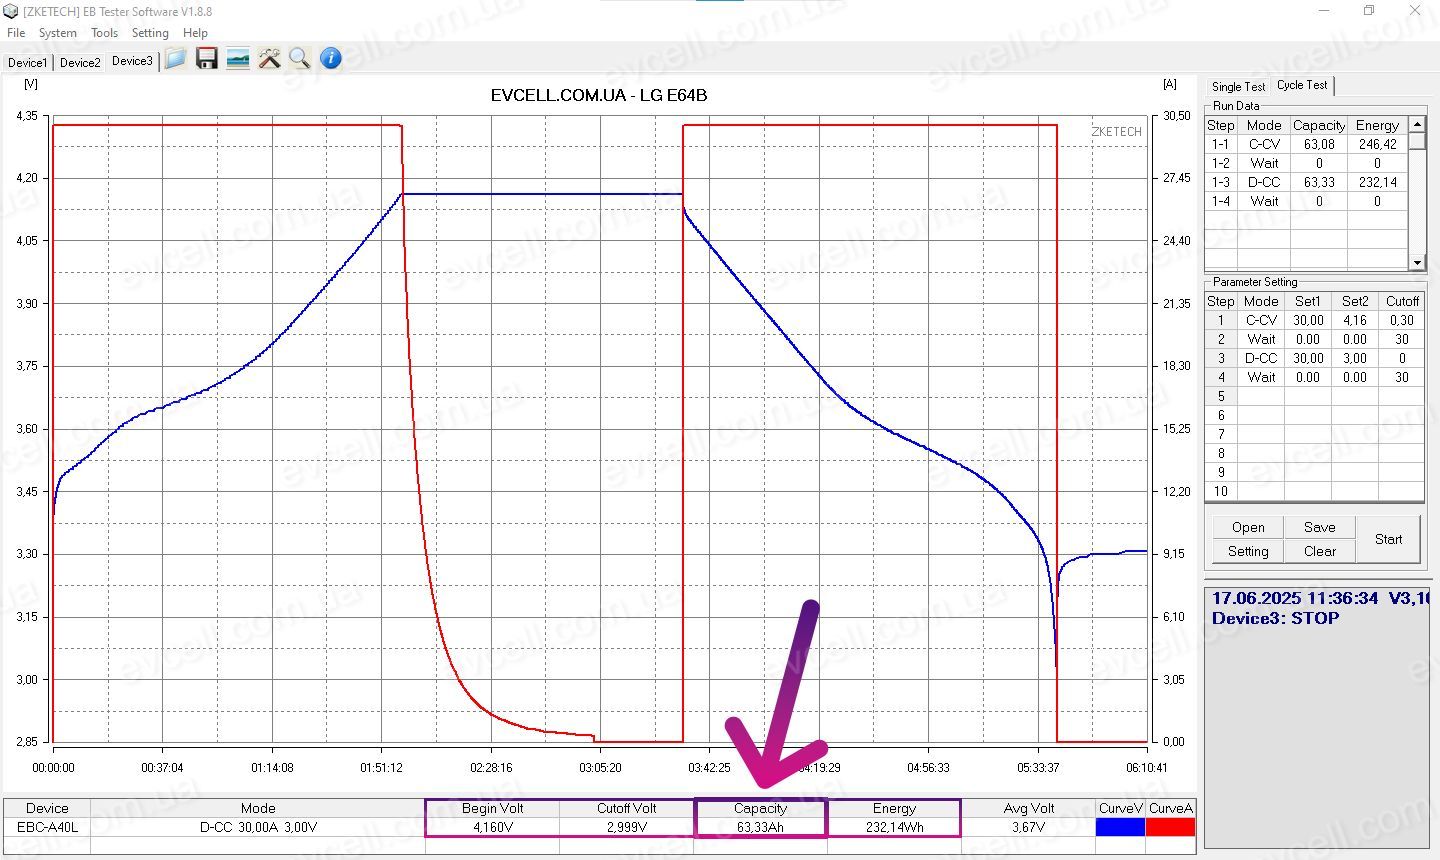Click the landscape picture toolbar icon
This screenshot has height=860, width=1440.
[x=238, y=59]
